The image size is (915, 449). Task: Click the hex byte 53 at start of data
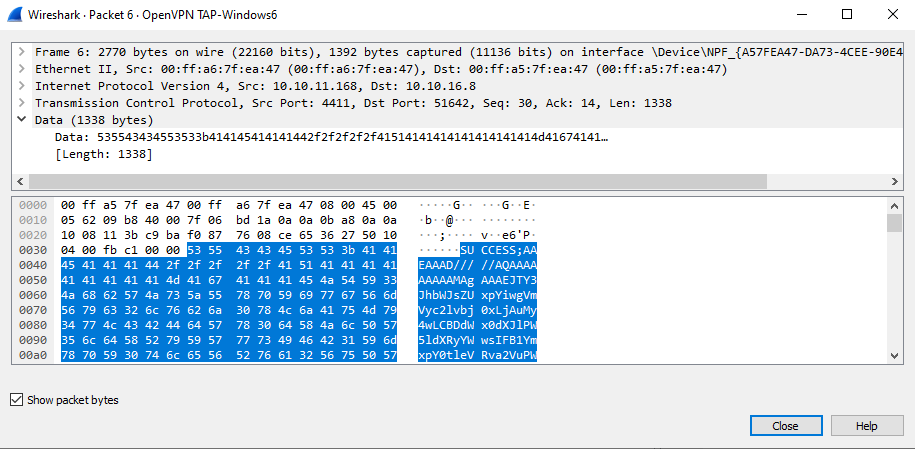pos(194,250)
